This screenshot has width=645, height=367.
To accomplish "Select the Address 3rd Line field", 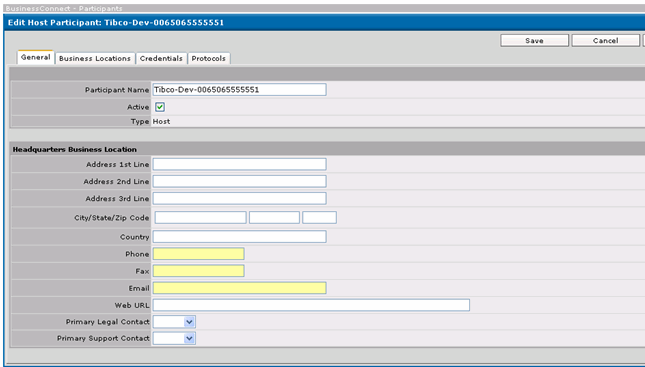I will click(x=239, y=198).
